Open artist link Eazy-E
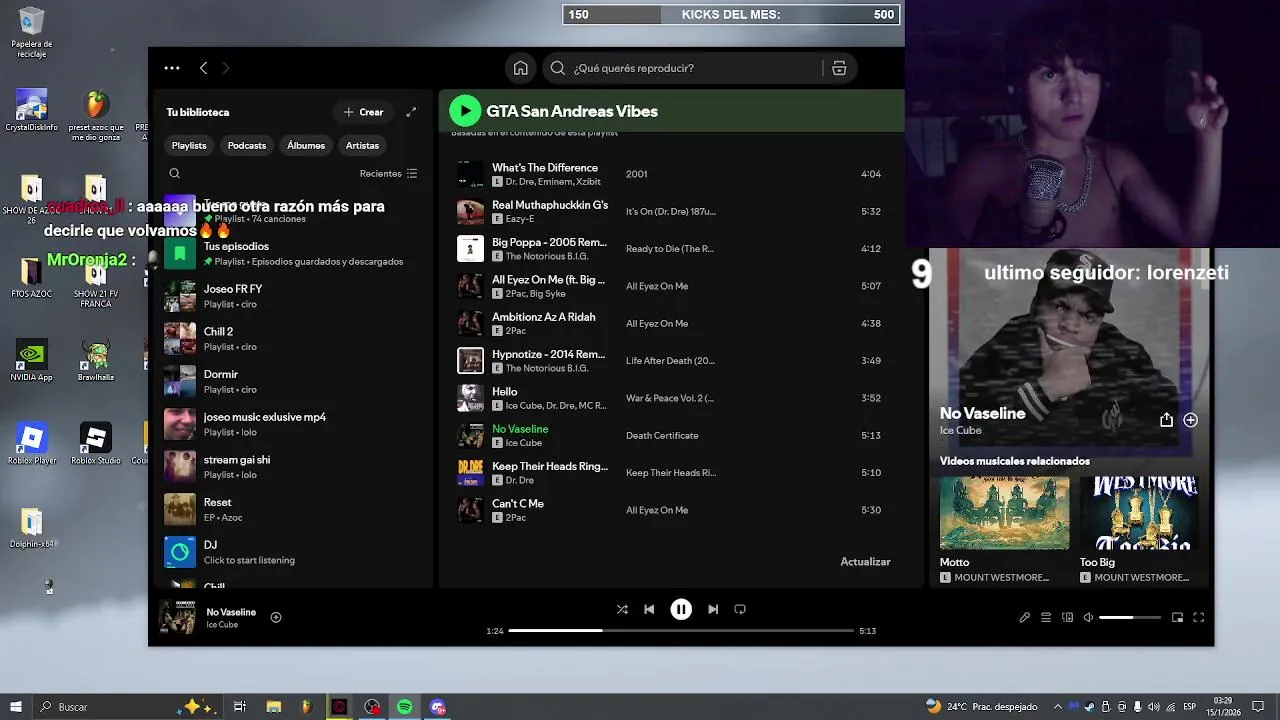 [x=520, y=219]
